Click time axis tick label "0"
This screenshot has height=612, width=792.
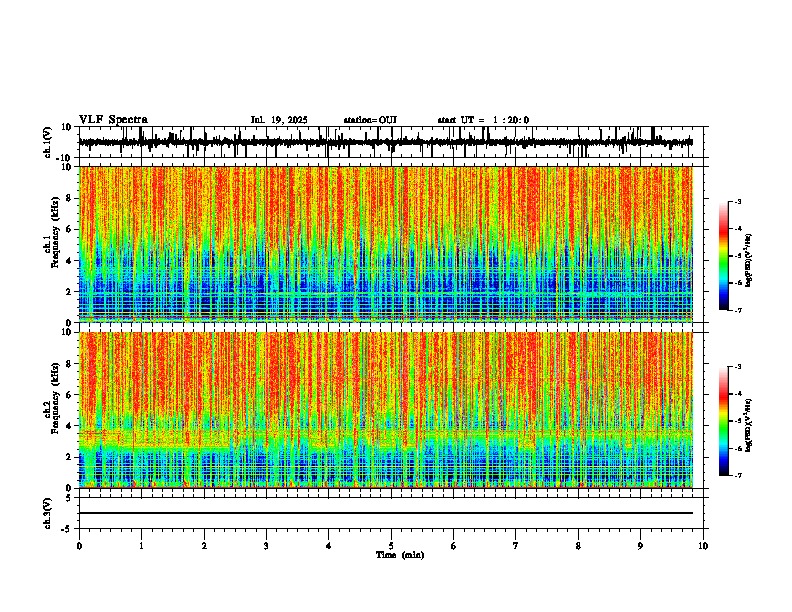(79, 546)
